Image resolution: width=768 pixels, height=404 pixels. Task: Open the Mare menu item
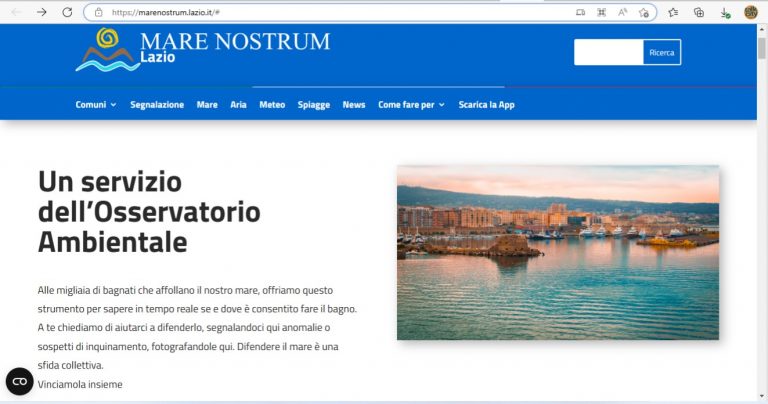coord(207,105)
